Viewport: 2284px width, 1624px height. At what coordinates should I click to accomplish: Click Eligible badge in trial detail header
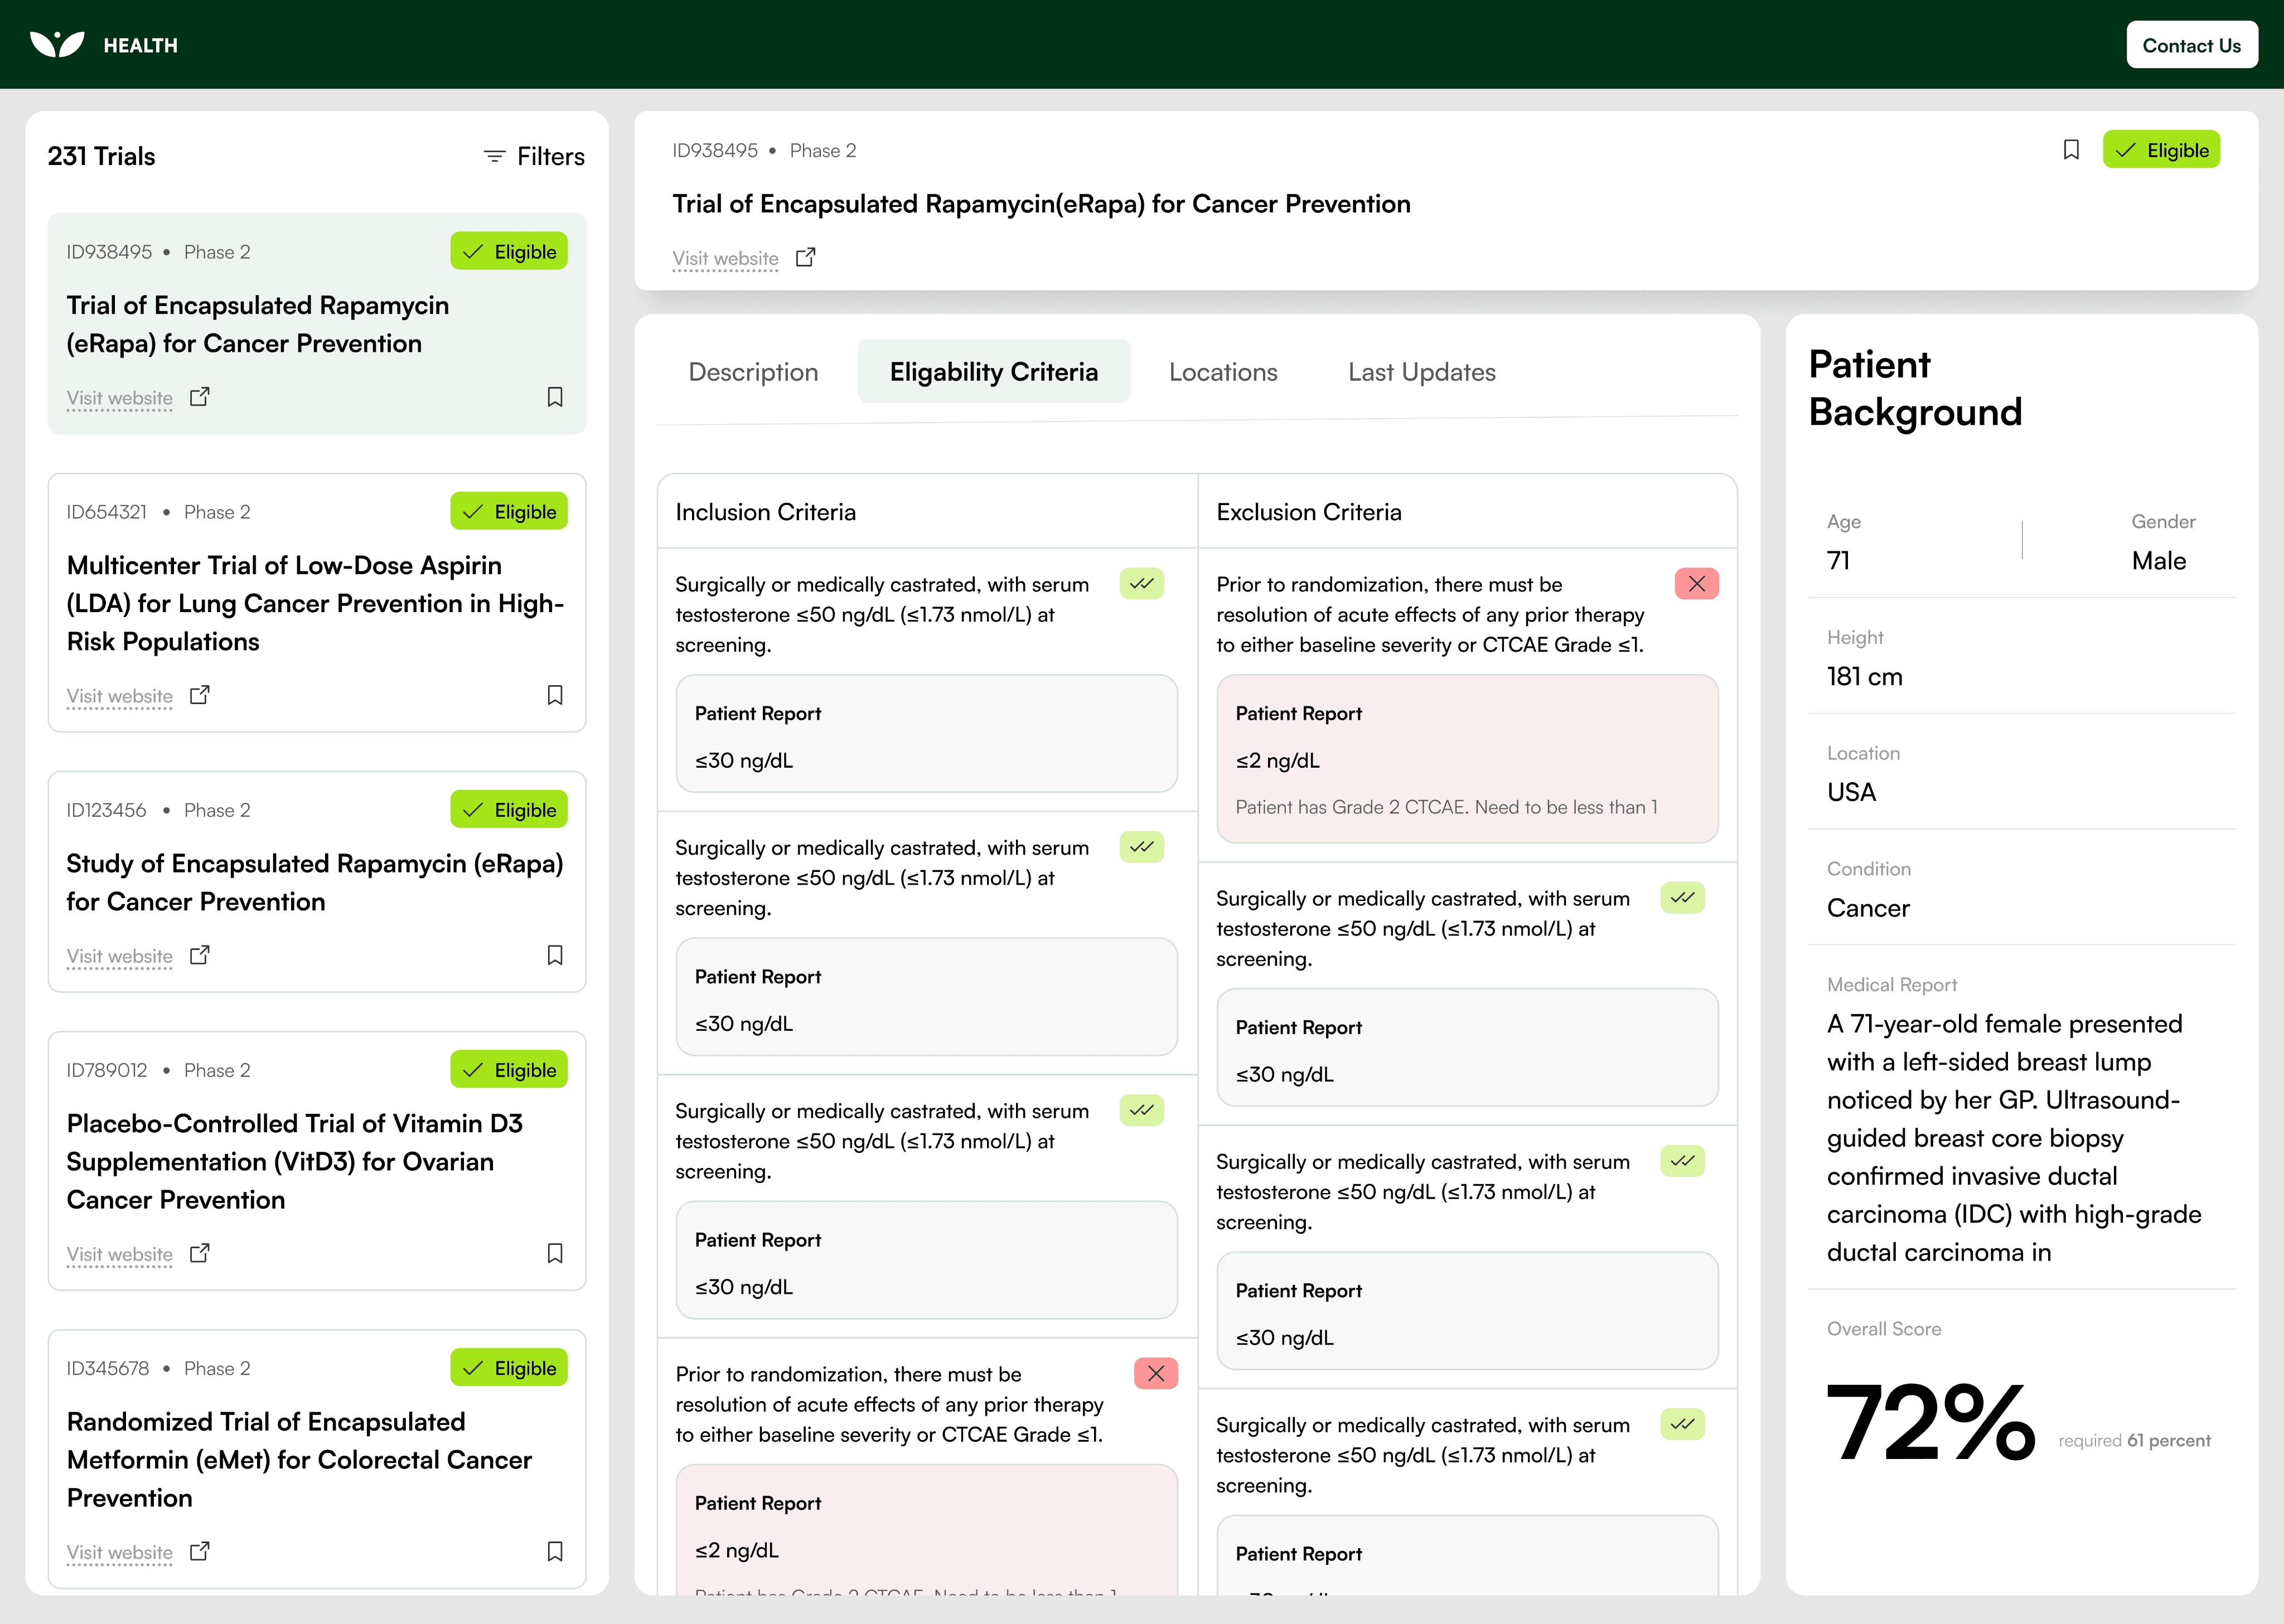click(2161, 150)
